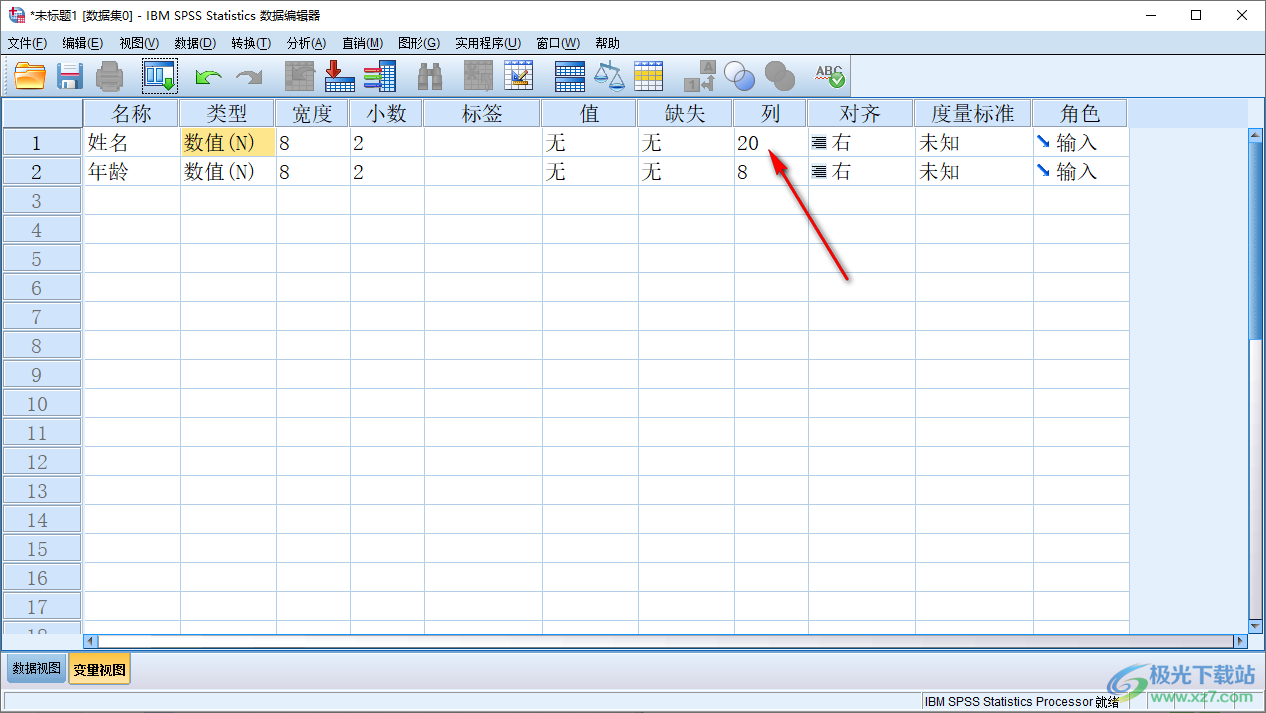
Task: Open the 分析(A) menu
Action: coord(306,43)
